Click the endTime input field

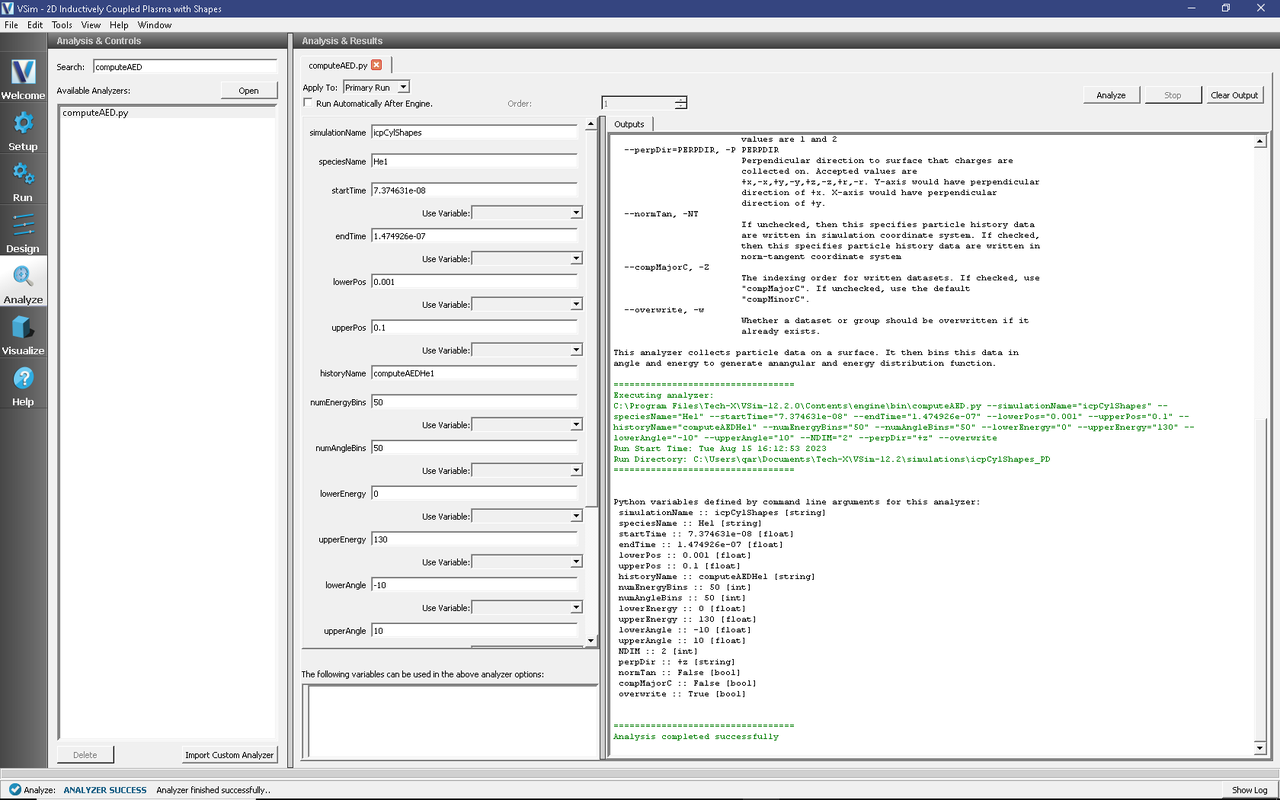click(x=474, y=236)
